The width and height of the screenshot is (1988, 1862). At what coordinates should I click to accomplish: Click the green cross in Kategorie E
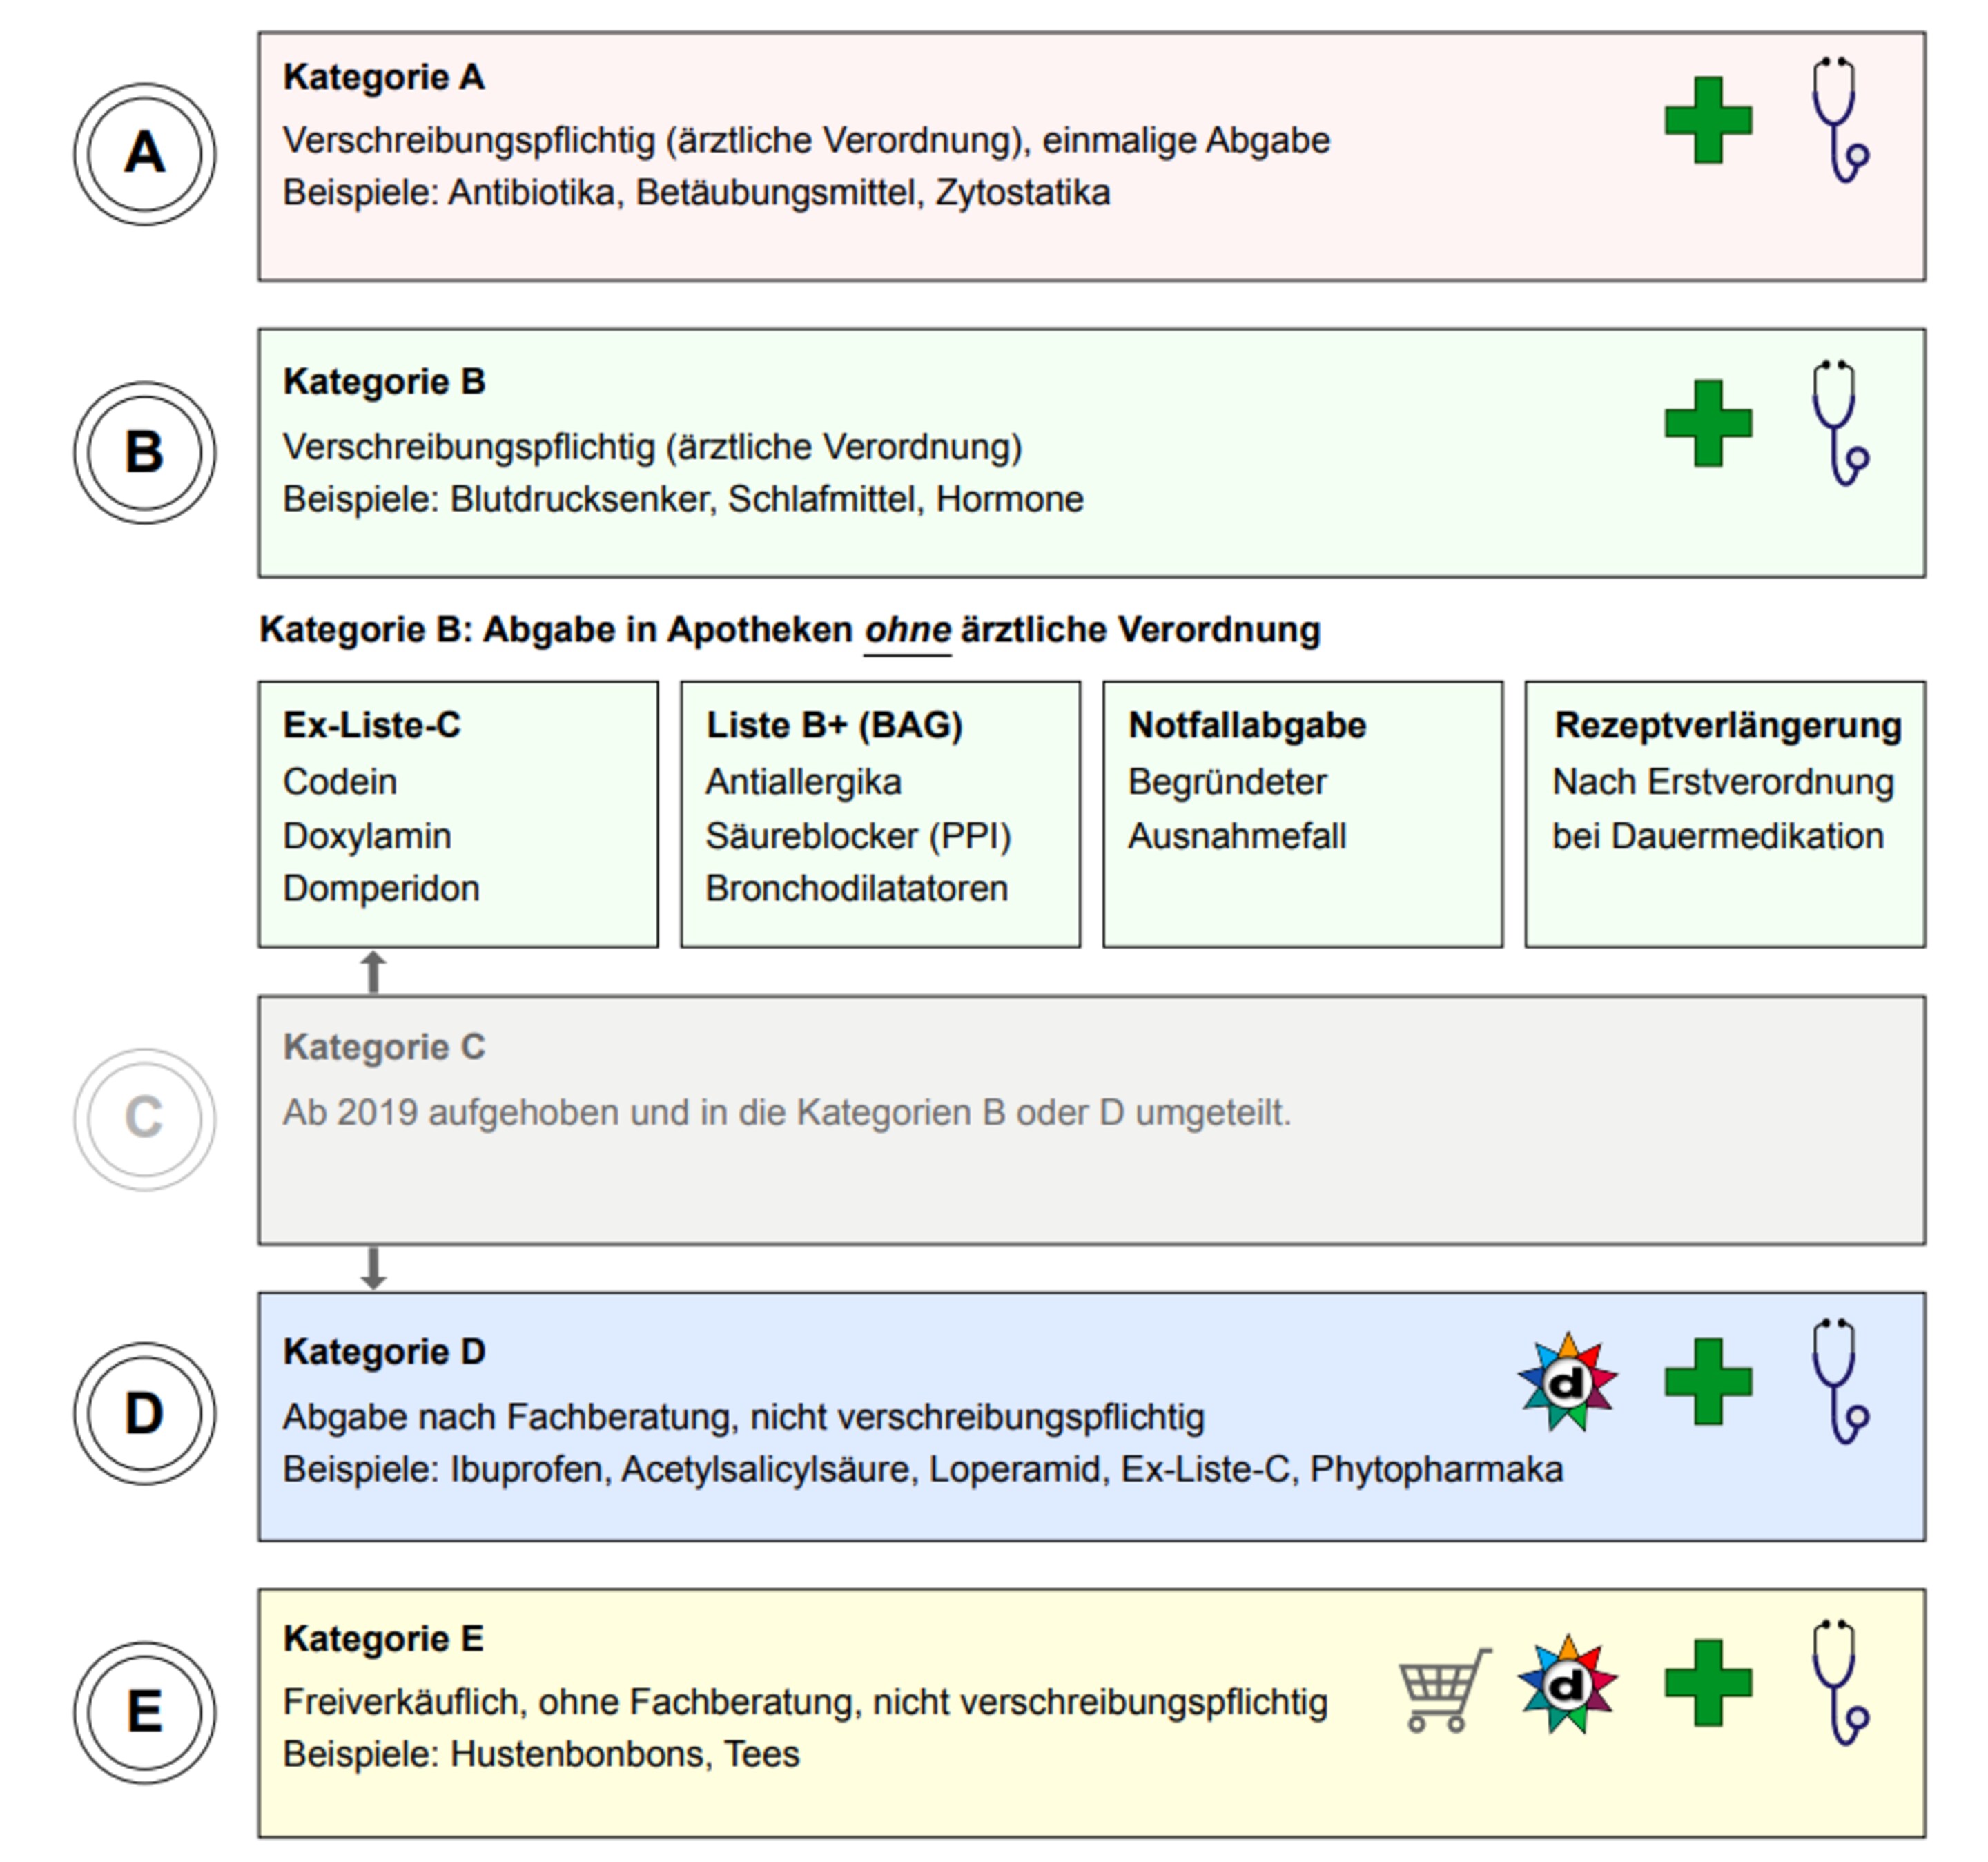pyautogui.click(x=1708, y=1683)
